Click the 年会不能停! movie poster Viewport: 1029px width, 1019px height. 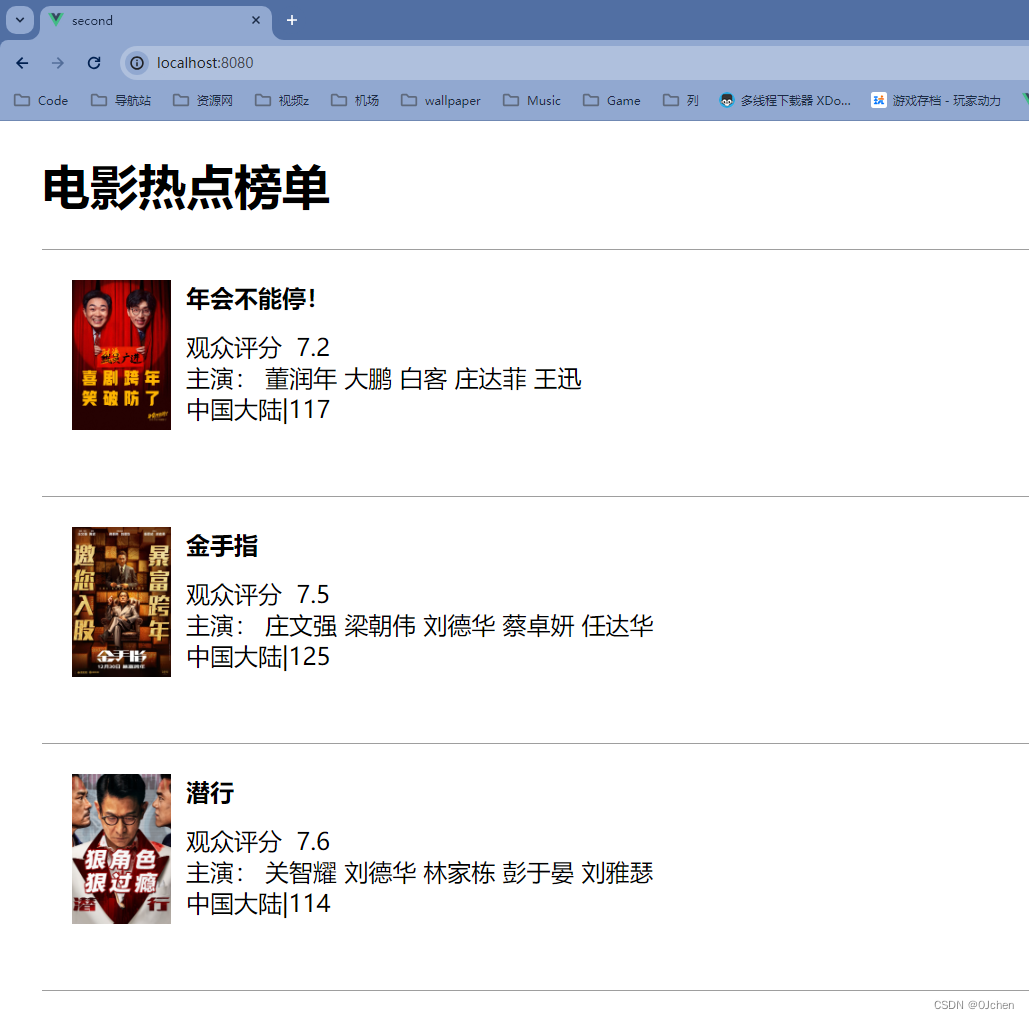coord(121,355)
